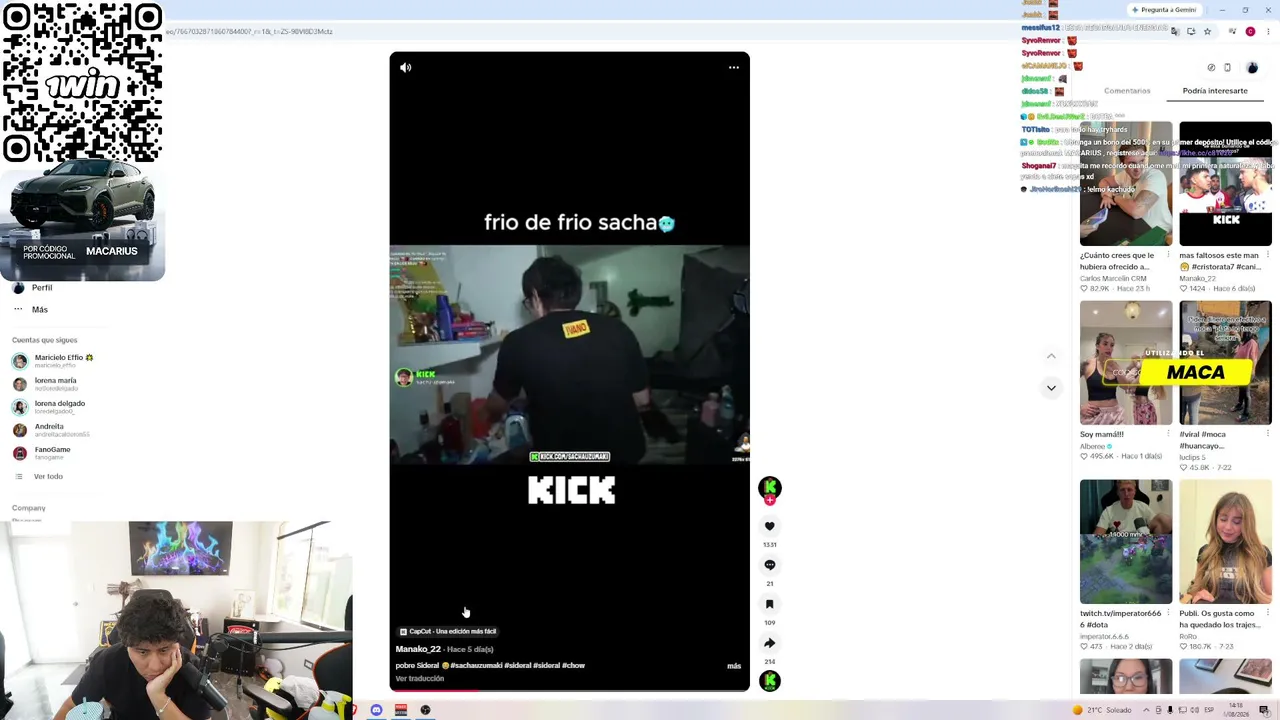Open the TikTok account avatar at top right
Viewport: 1280px width, 720px height.
(x=1252, y=68)
